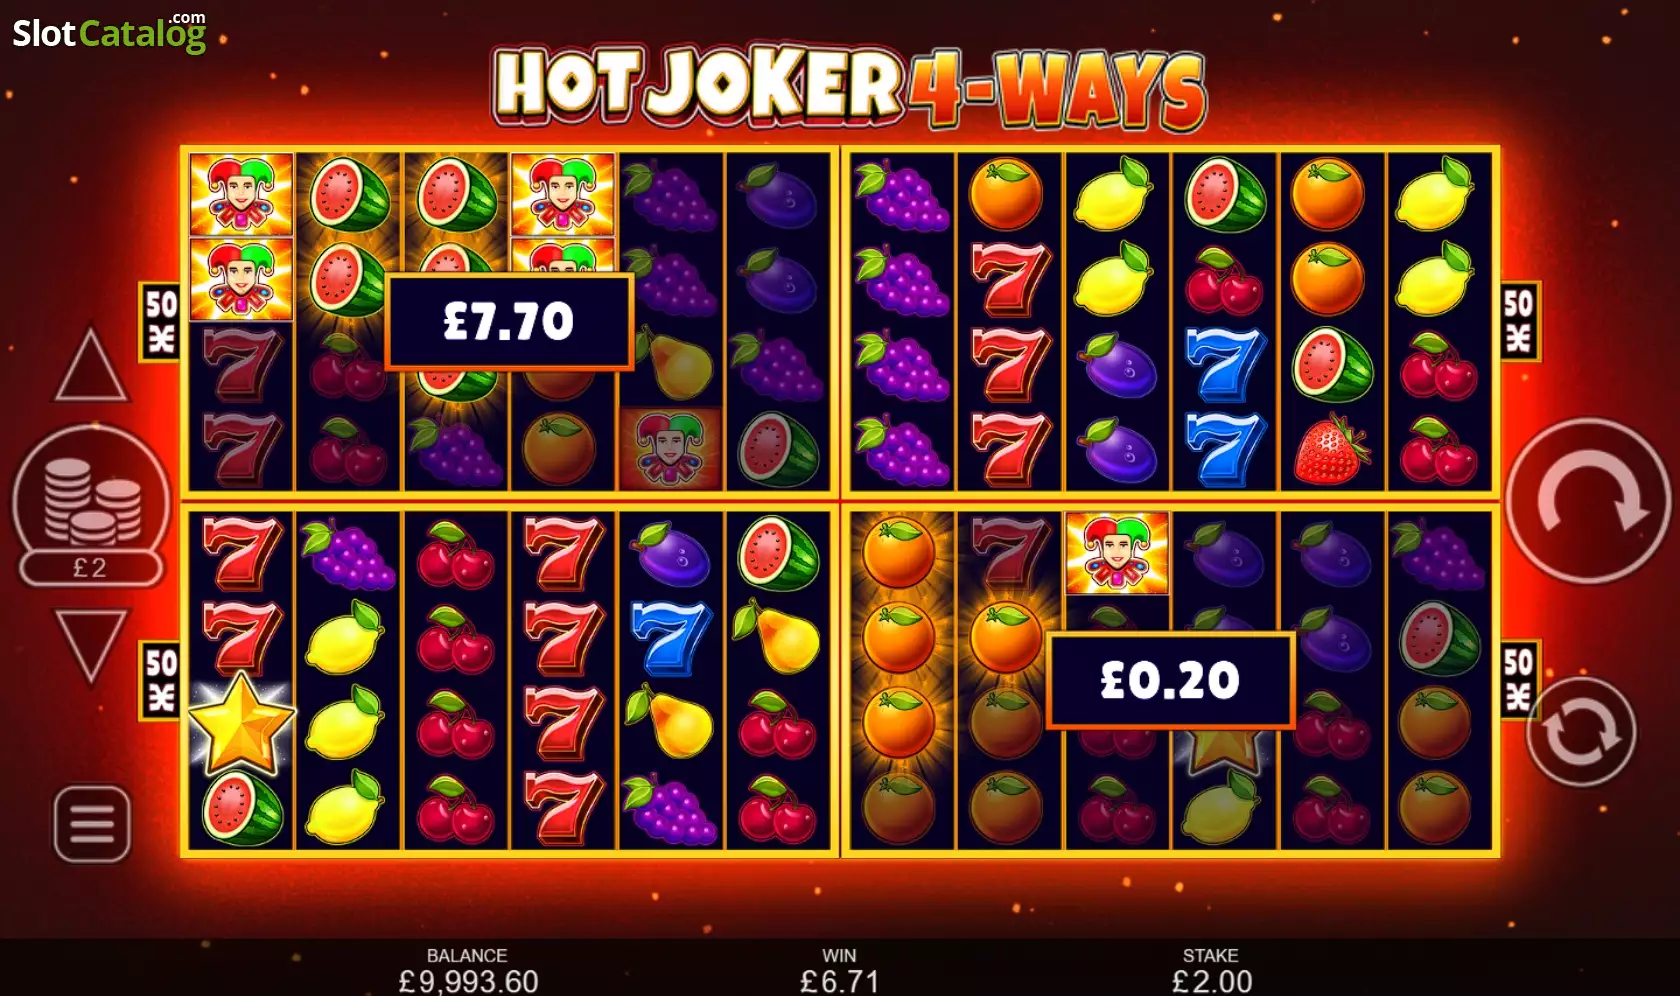Image resolution: width=1680 pixels, height=996 pixels.
Task: Enable autoplay with the circular arrows button
Action: pyautogui.click(x=1581, y=731)
